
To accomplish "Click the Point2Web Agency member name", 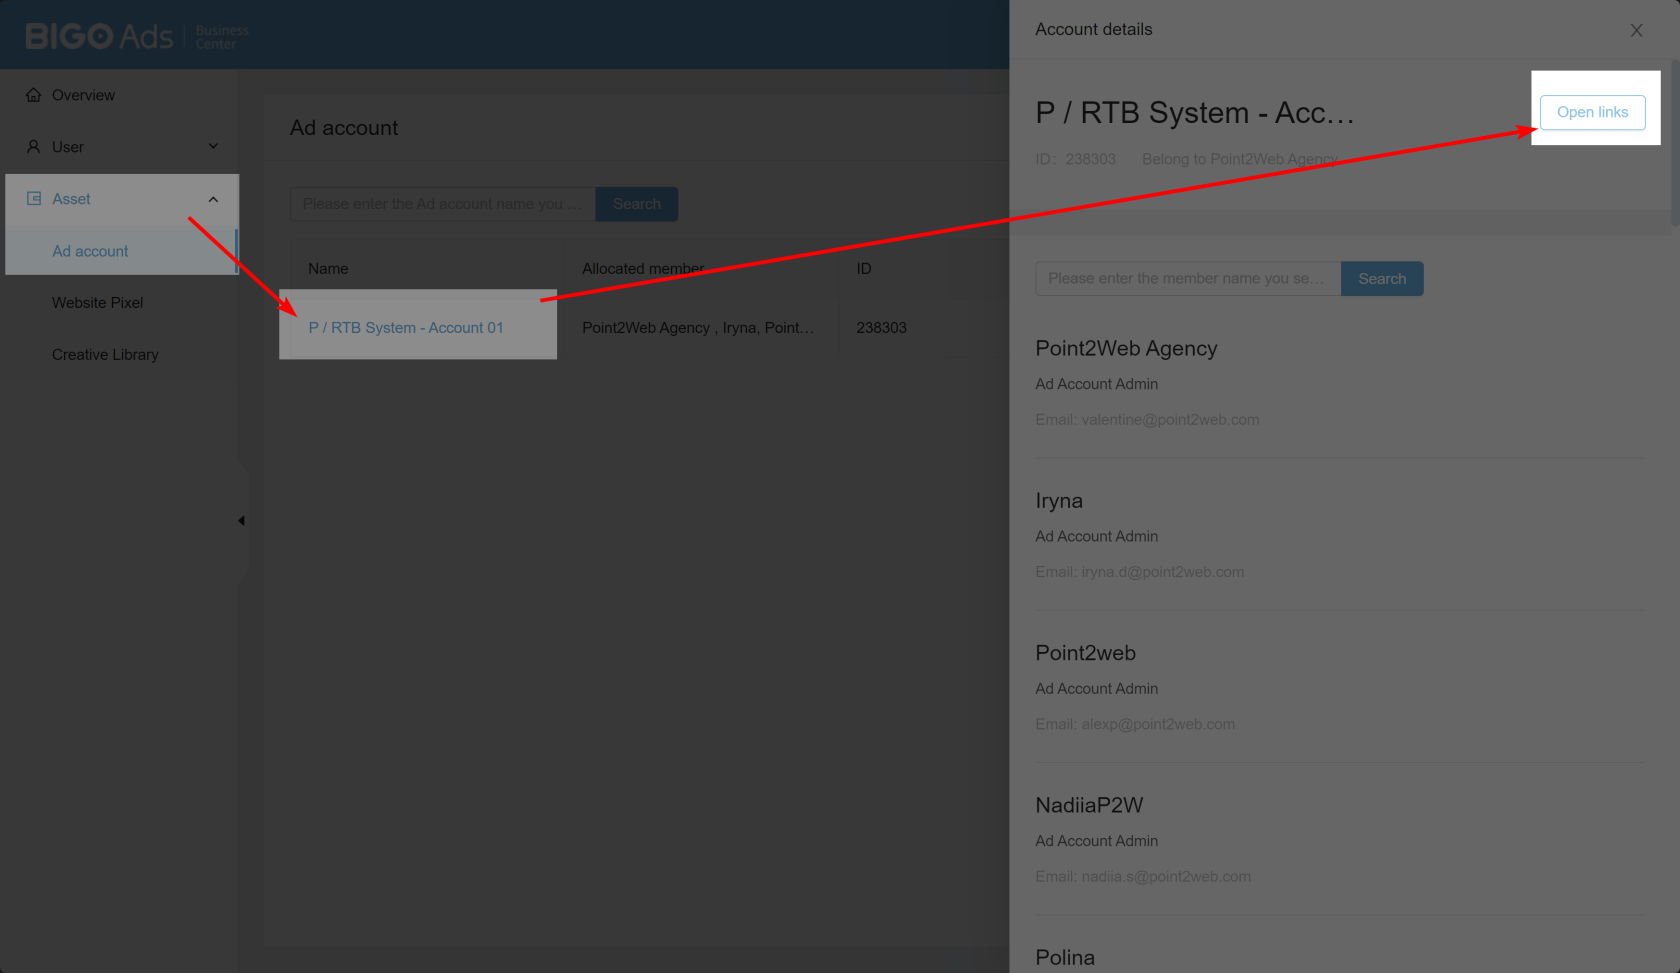I will [x=1126, y=349].
